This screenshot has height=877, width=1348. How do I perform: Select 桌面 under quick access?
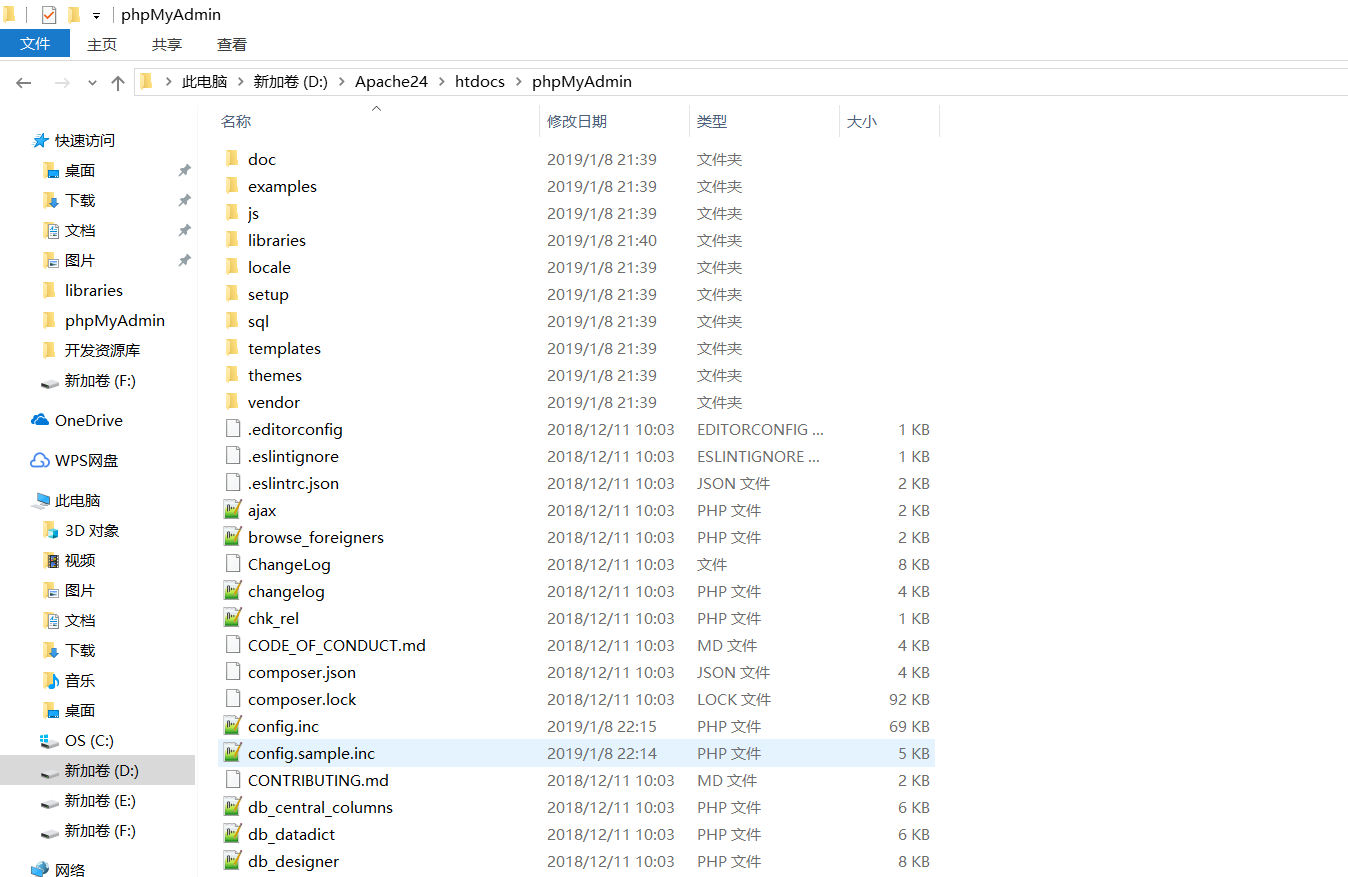click(x=80, y=171)
